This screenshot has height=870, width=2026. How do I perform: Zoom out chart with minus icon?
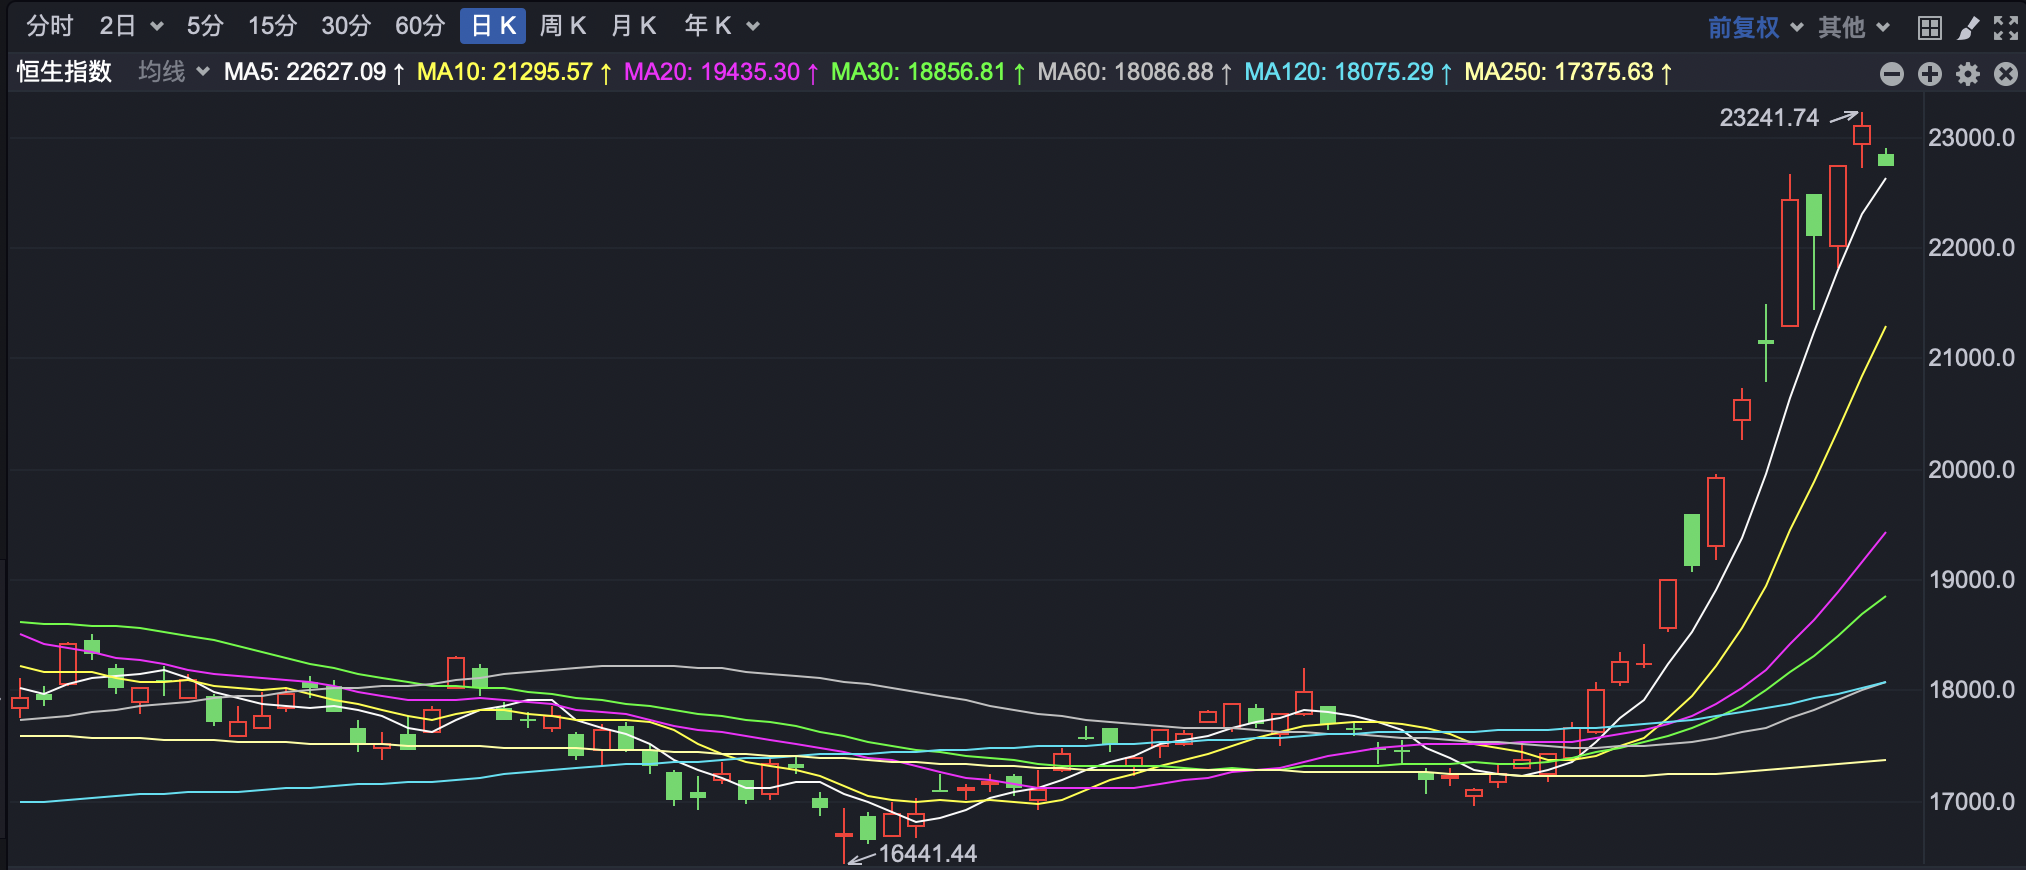click(1891, 74)
